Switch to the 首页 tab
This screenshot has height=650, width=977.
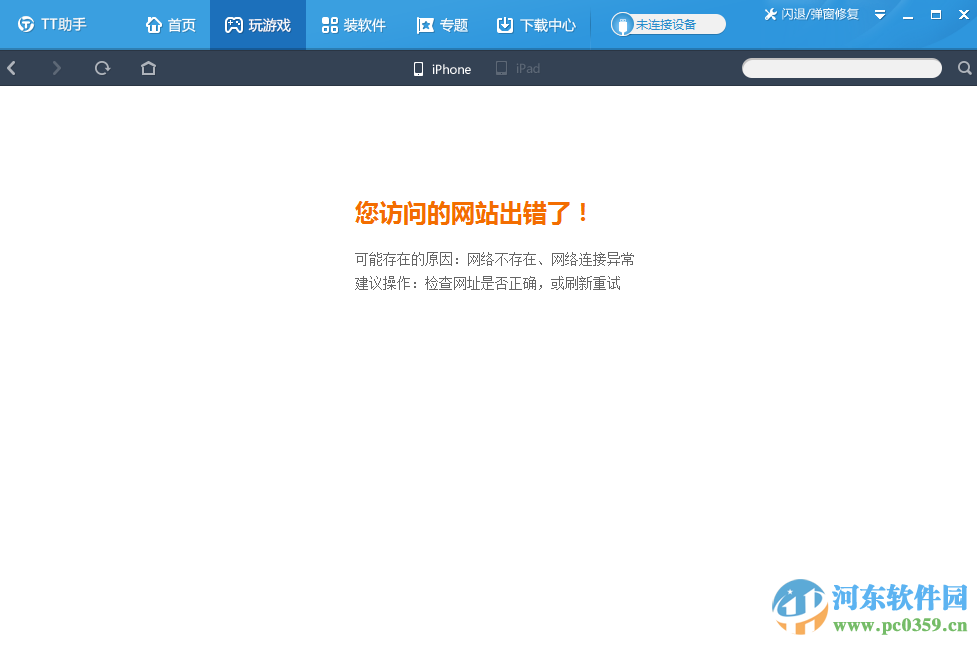click(x=170, y=24)
